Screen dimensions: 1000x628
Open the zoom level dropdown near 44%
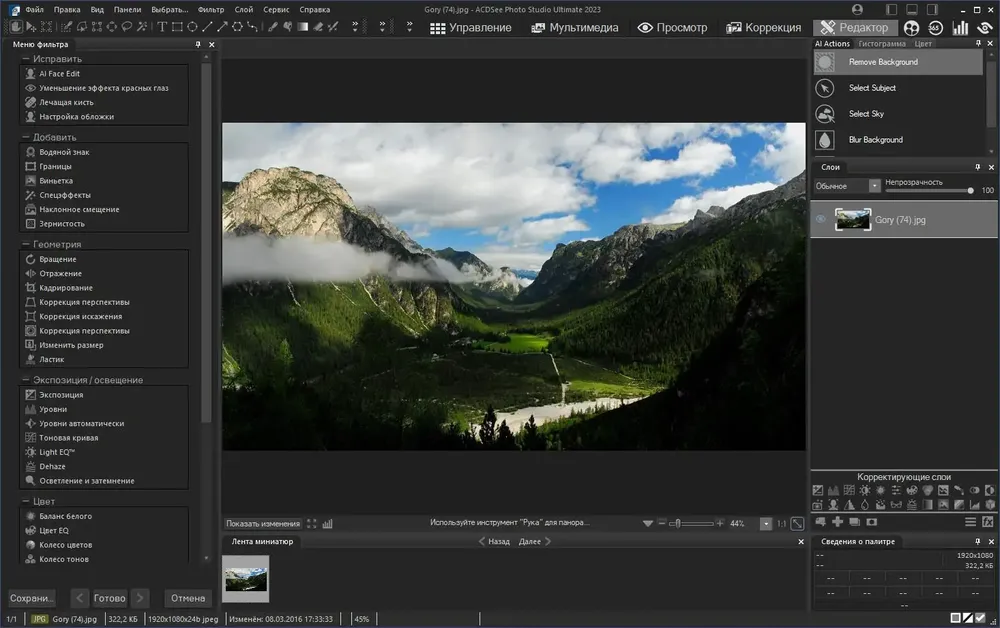pyautogui.click(x=766, y=523)
